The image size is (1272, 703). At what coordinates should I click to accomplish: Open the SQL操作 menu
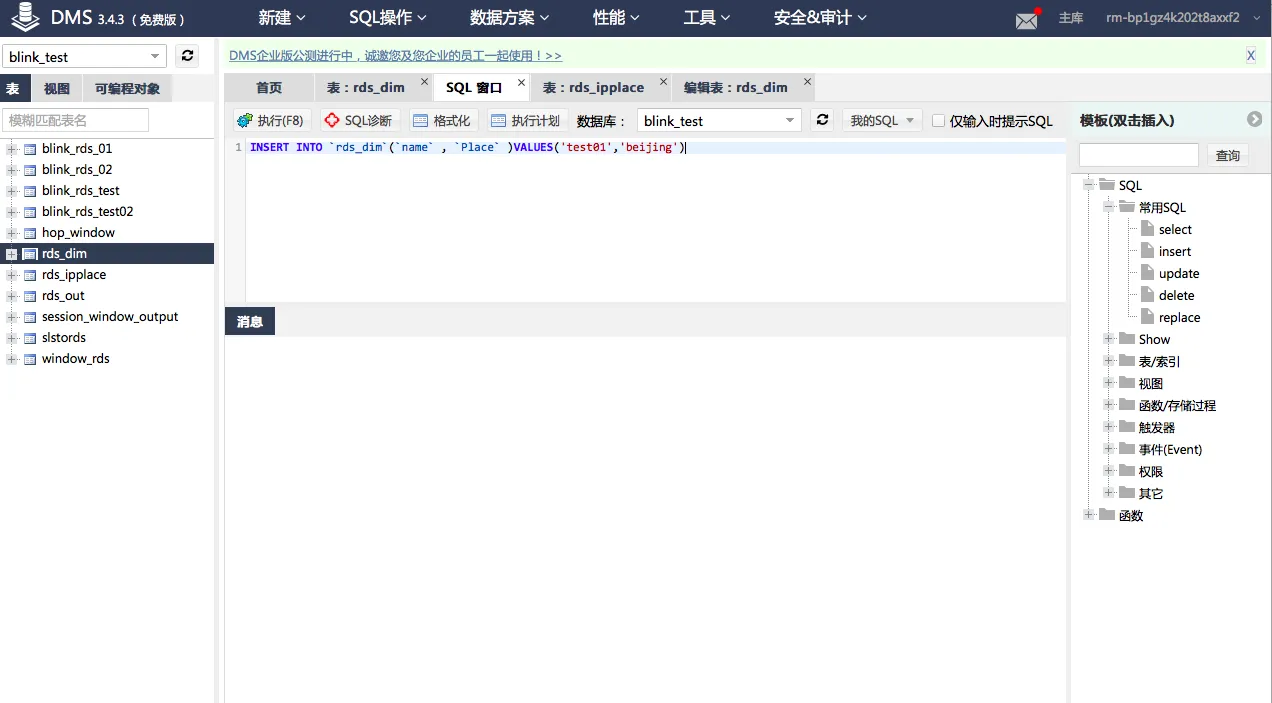click(x=388, y=18)
